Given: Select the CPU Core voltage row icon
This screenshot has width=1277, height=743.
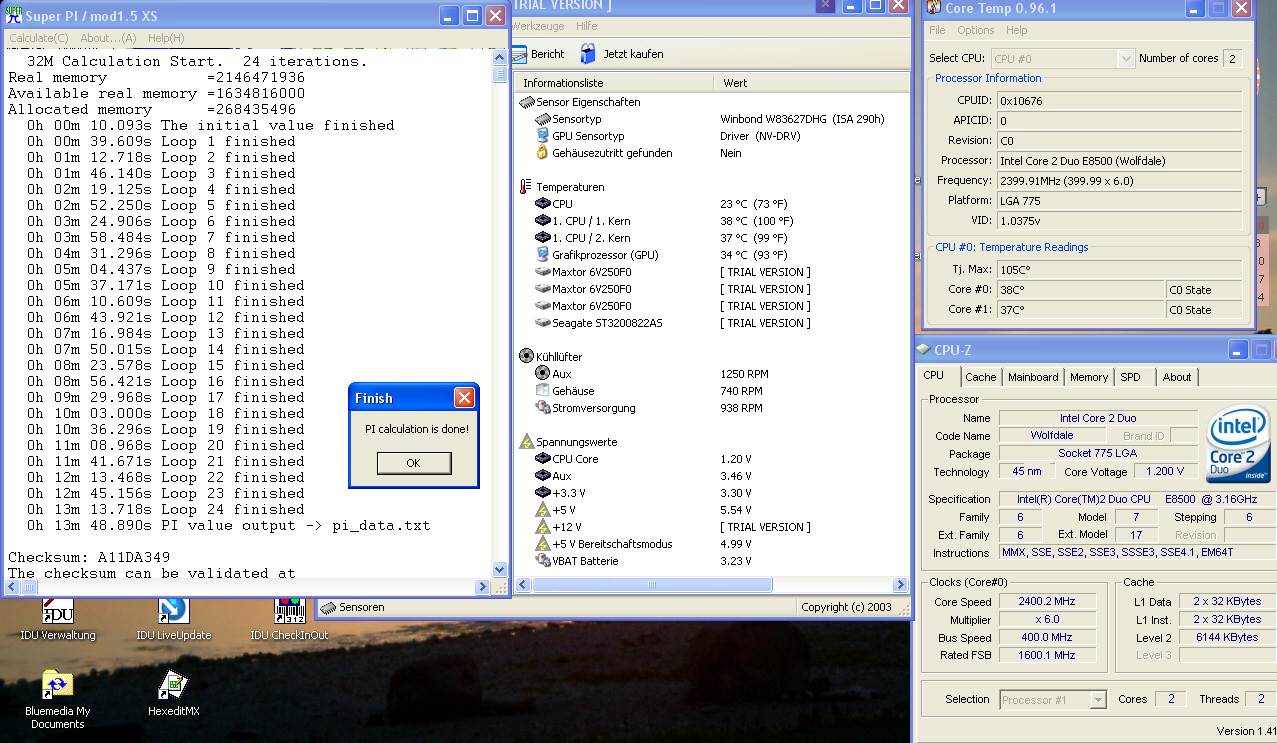Looking at the screenshot, I should 543,459.
